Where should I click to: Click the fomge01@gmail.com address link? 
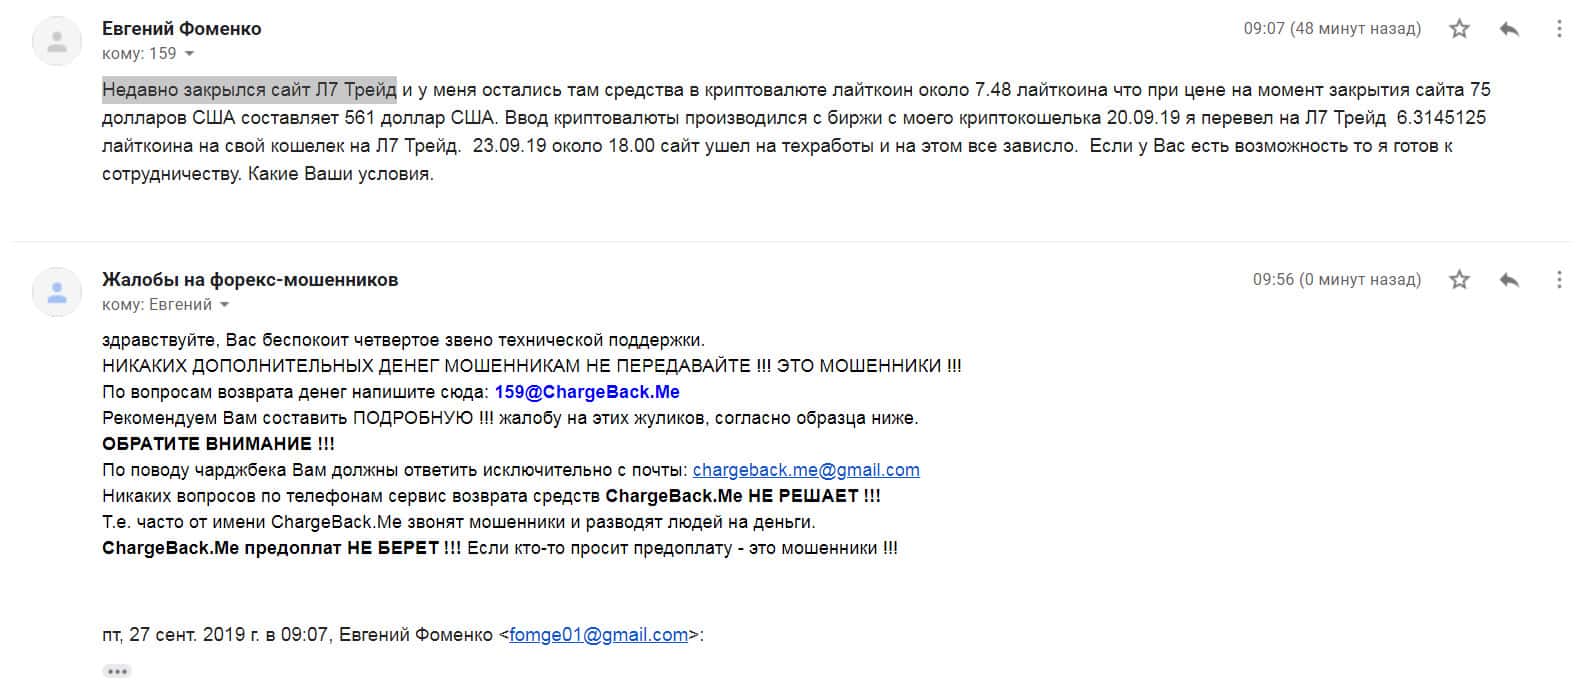click(598, 635)
